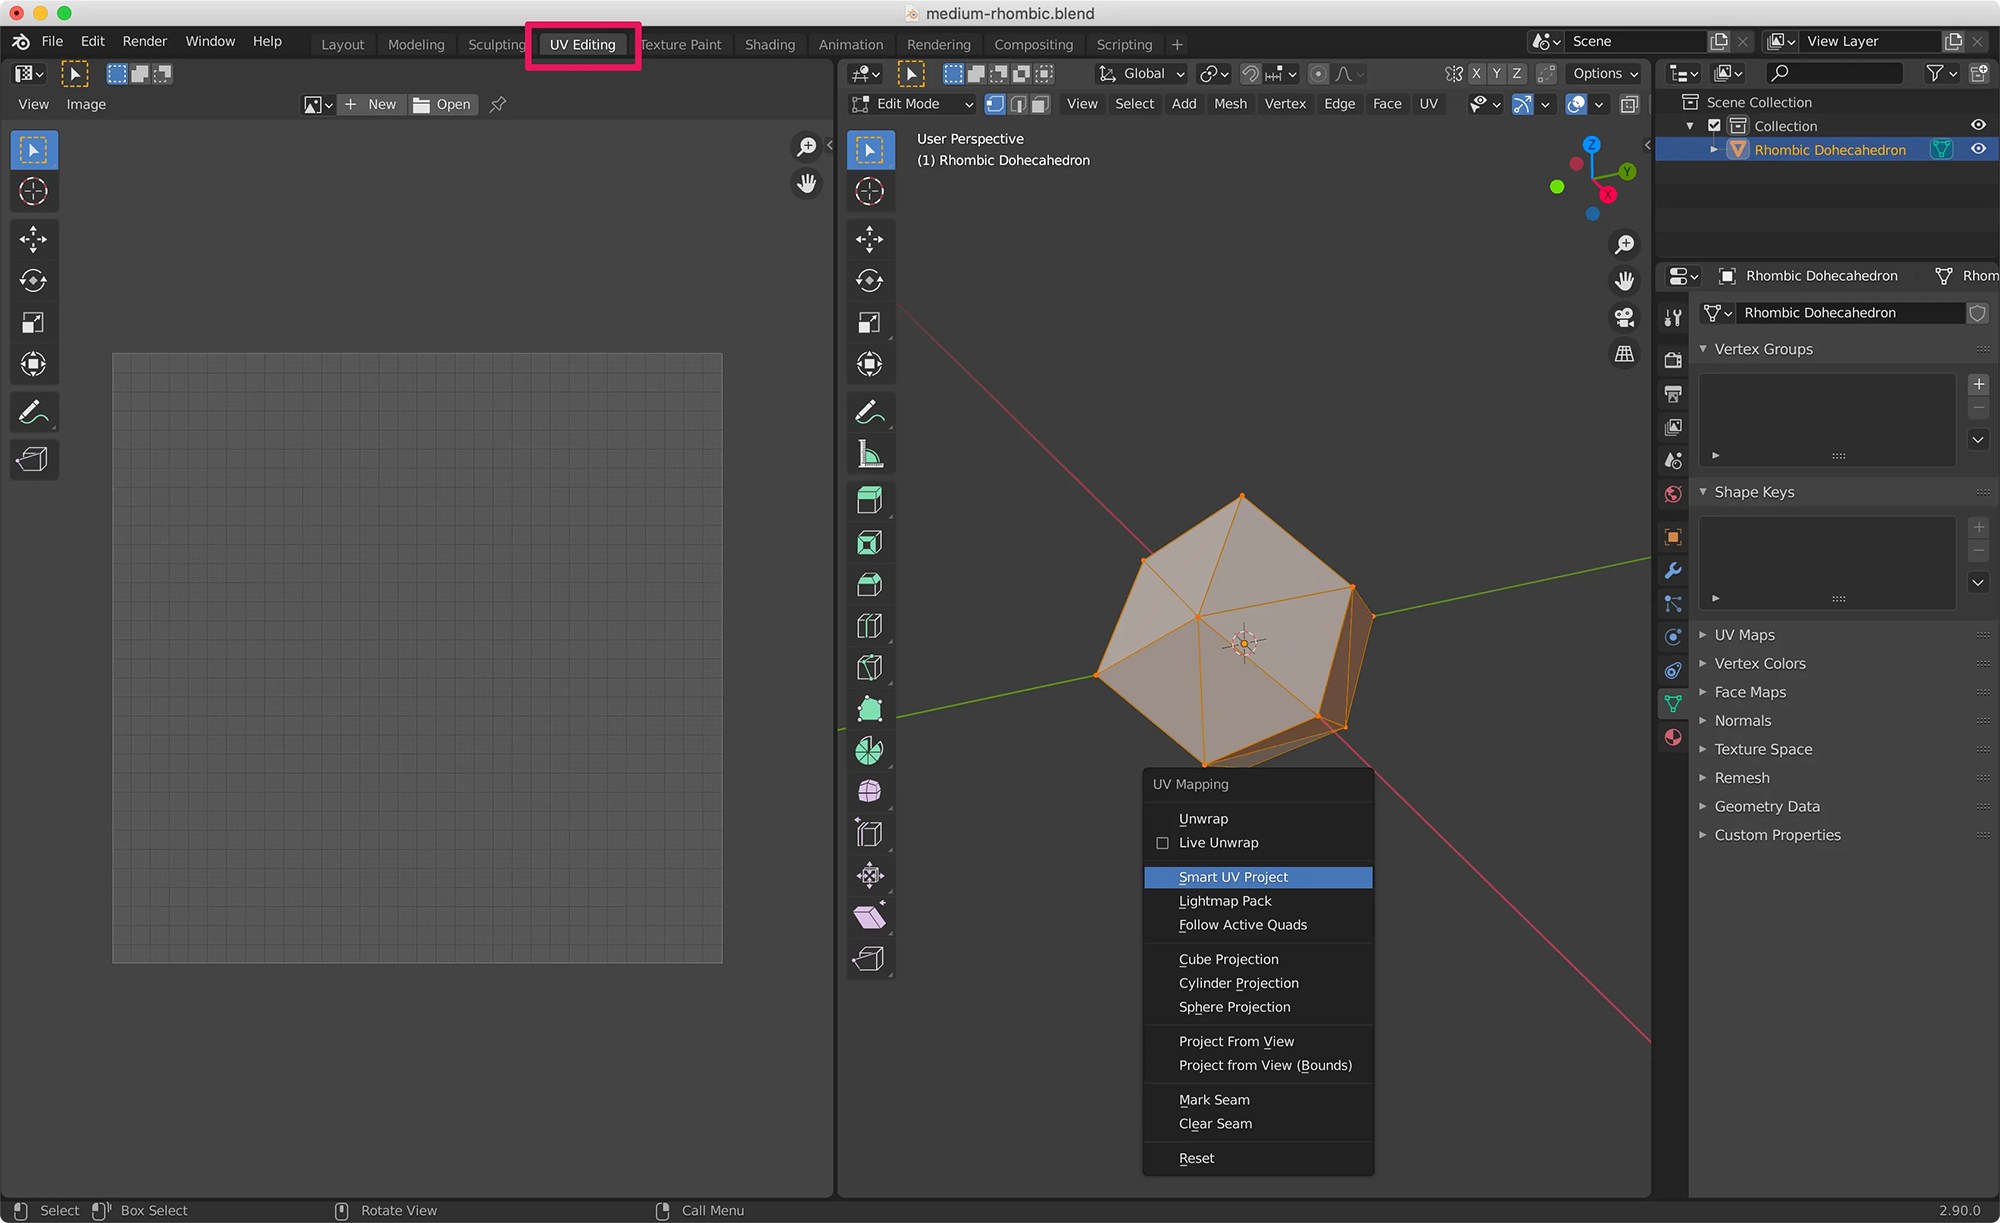The width and height of the screenshot is (2000, 1223).
Task: Switch to face select mode
Action: pos(1040,104)
